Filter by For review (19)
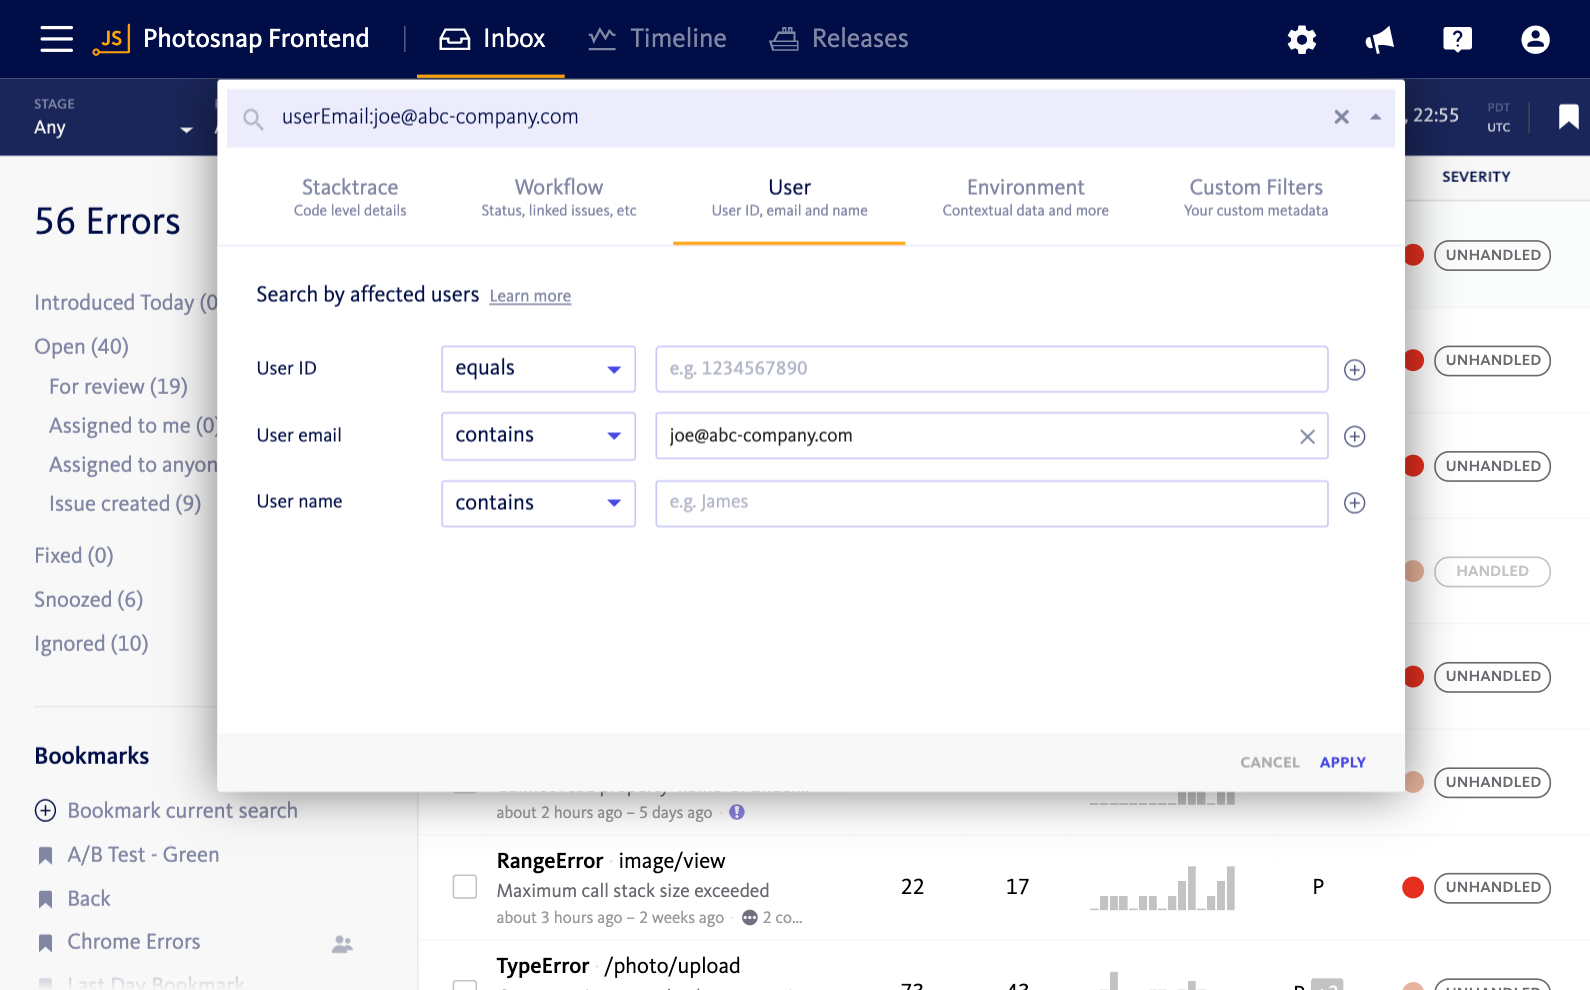The width and height of the screenshot is (1590, 990). coord(118,387)
